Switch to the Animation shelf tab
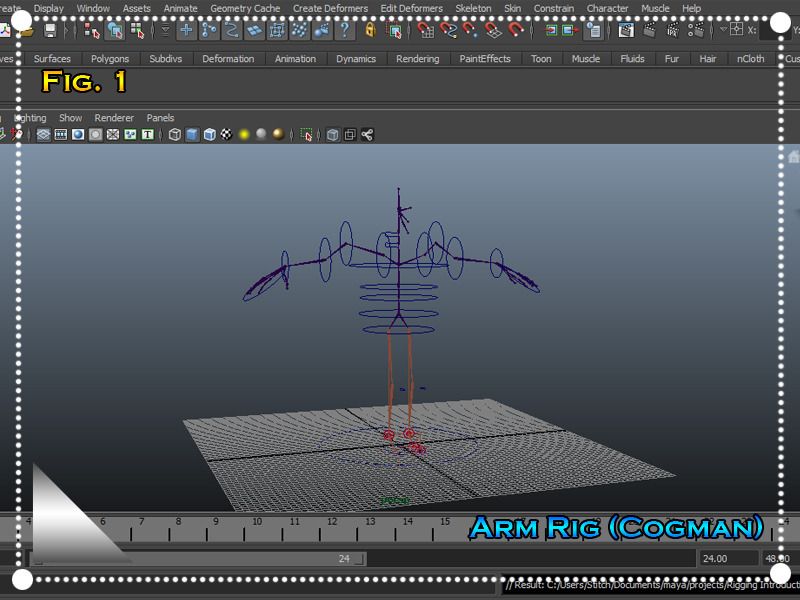Screen dimensions: 800x600 click(295, 59)
